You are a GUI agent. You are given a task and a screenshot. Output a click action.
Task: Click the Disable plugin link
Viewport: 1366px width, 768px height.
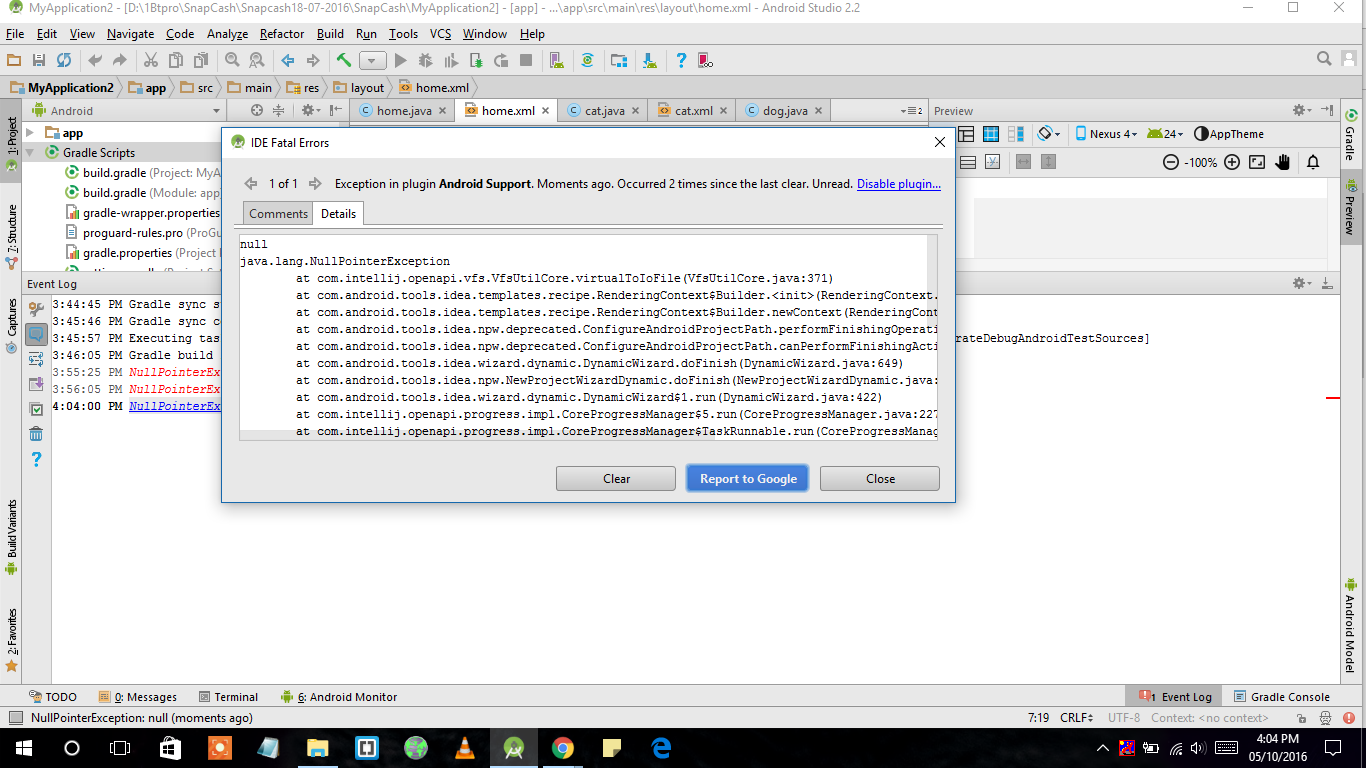899,184
